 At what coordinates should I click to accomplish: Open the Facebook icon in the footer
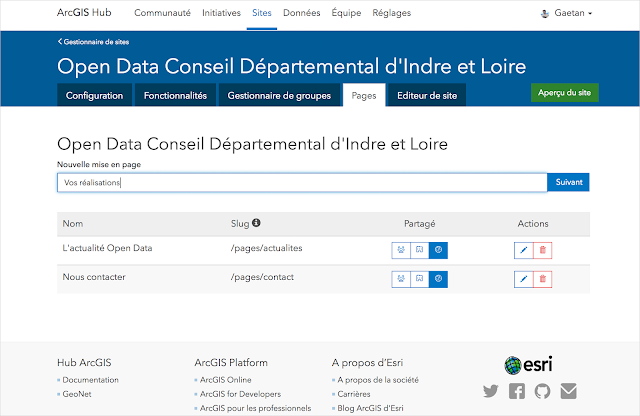[516, 391]
